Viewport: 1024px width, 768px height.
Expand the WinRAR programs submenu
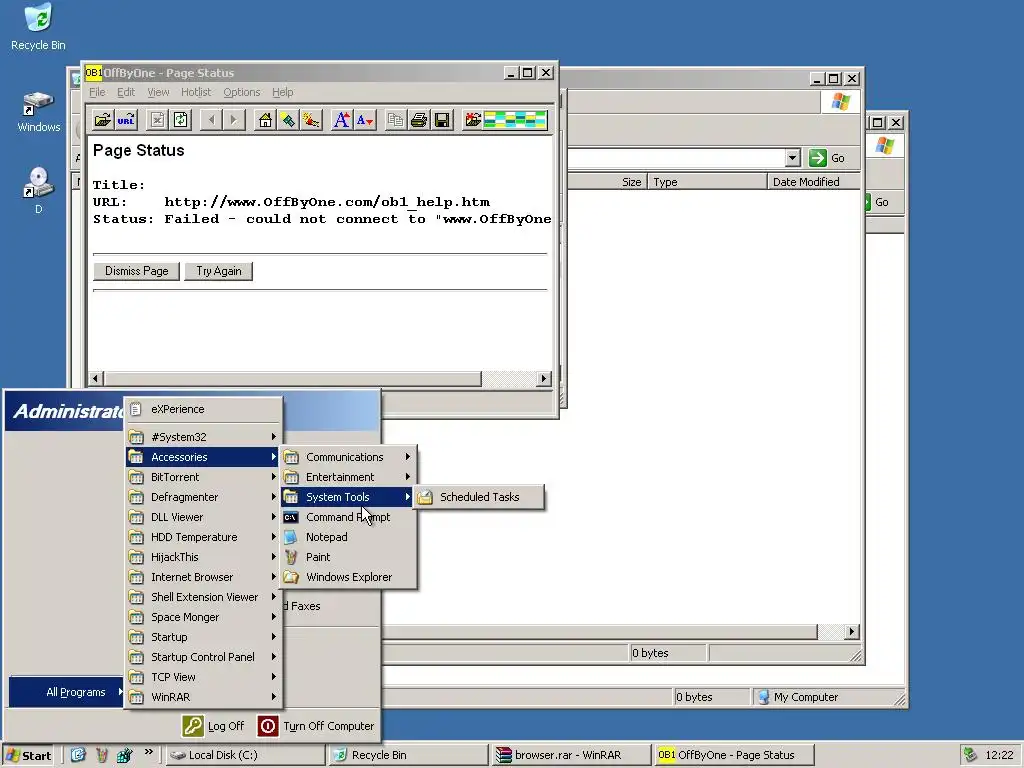click(203, 697)
